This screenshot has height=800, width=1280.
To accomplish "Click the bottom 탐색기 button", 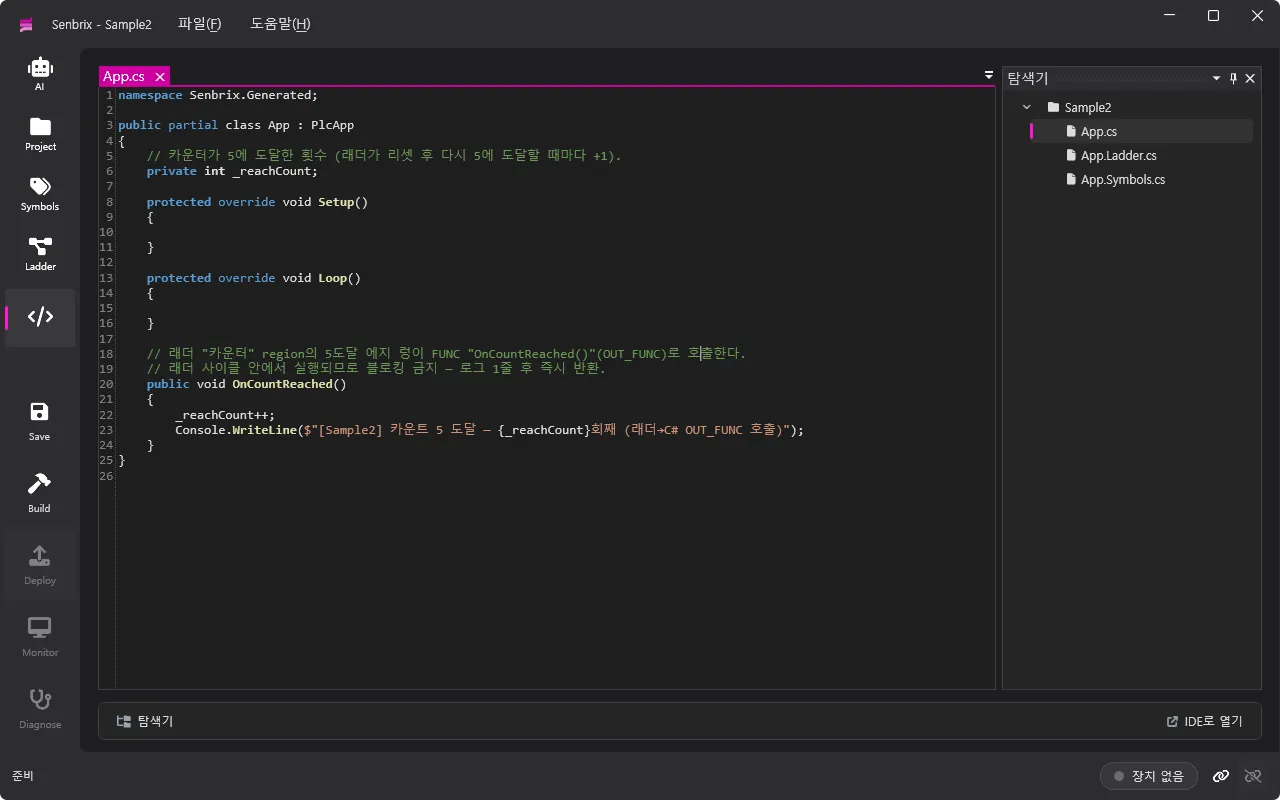I will pos(145,721).
